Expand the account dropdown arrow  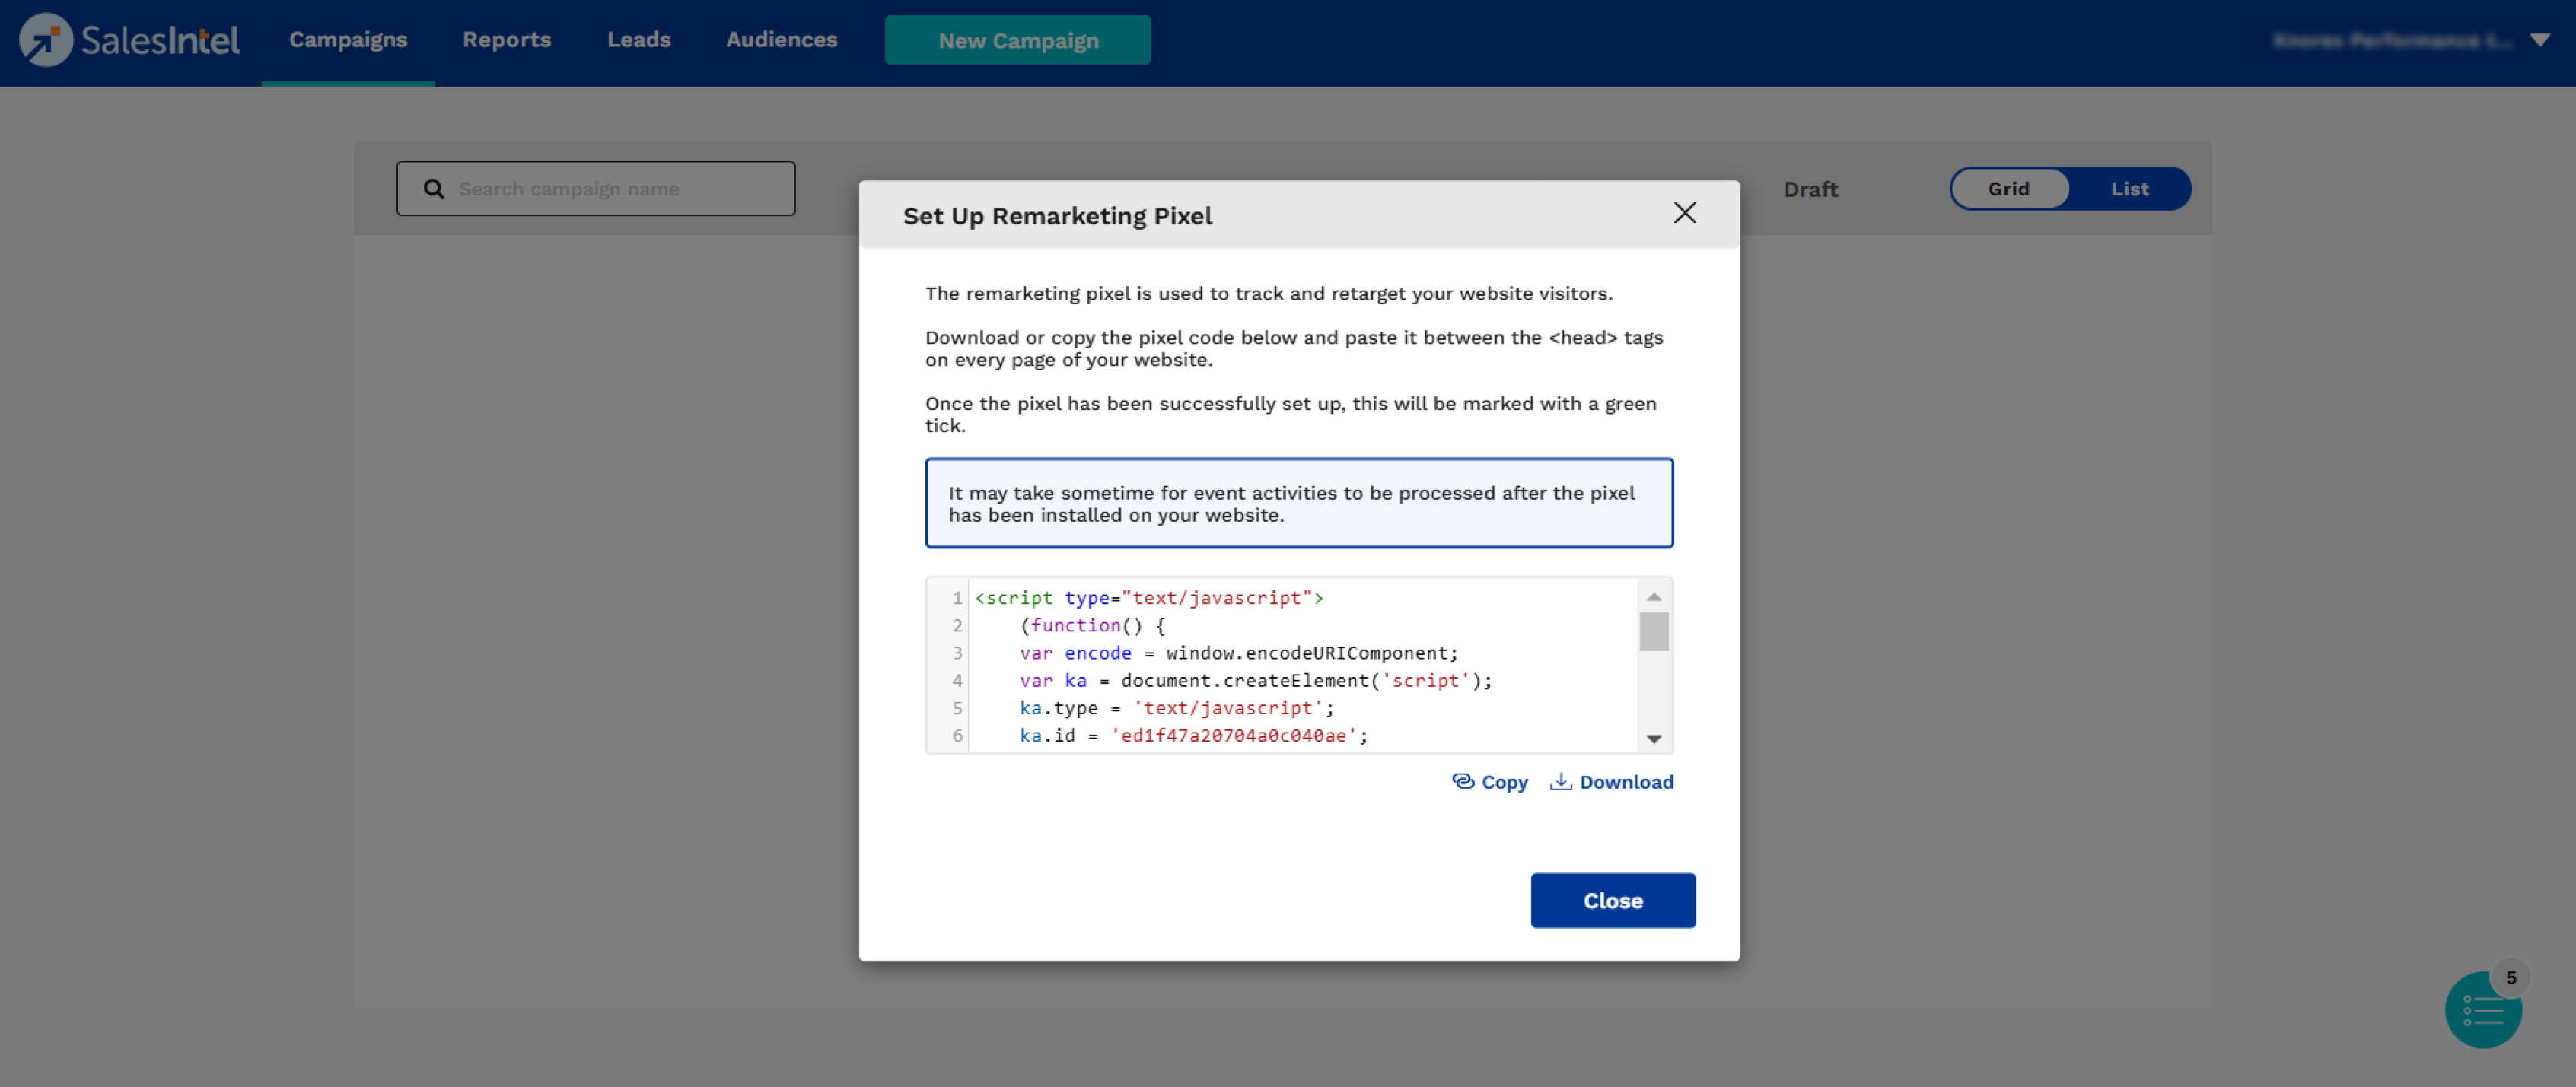(x=2540, y=40)
